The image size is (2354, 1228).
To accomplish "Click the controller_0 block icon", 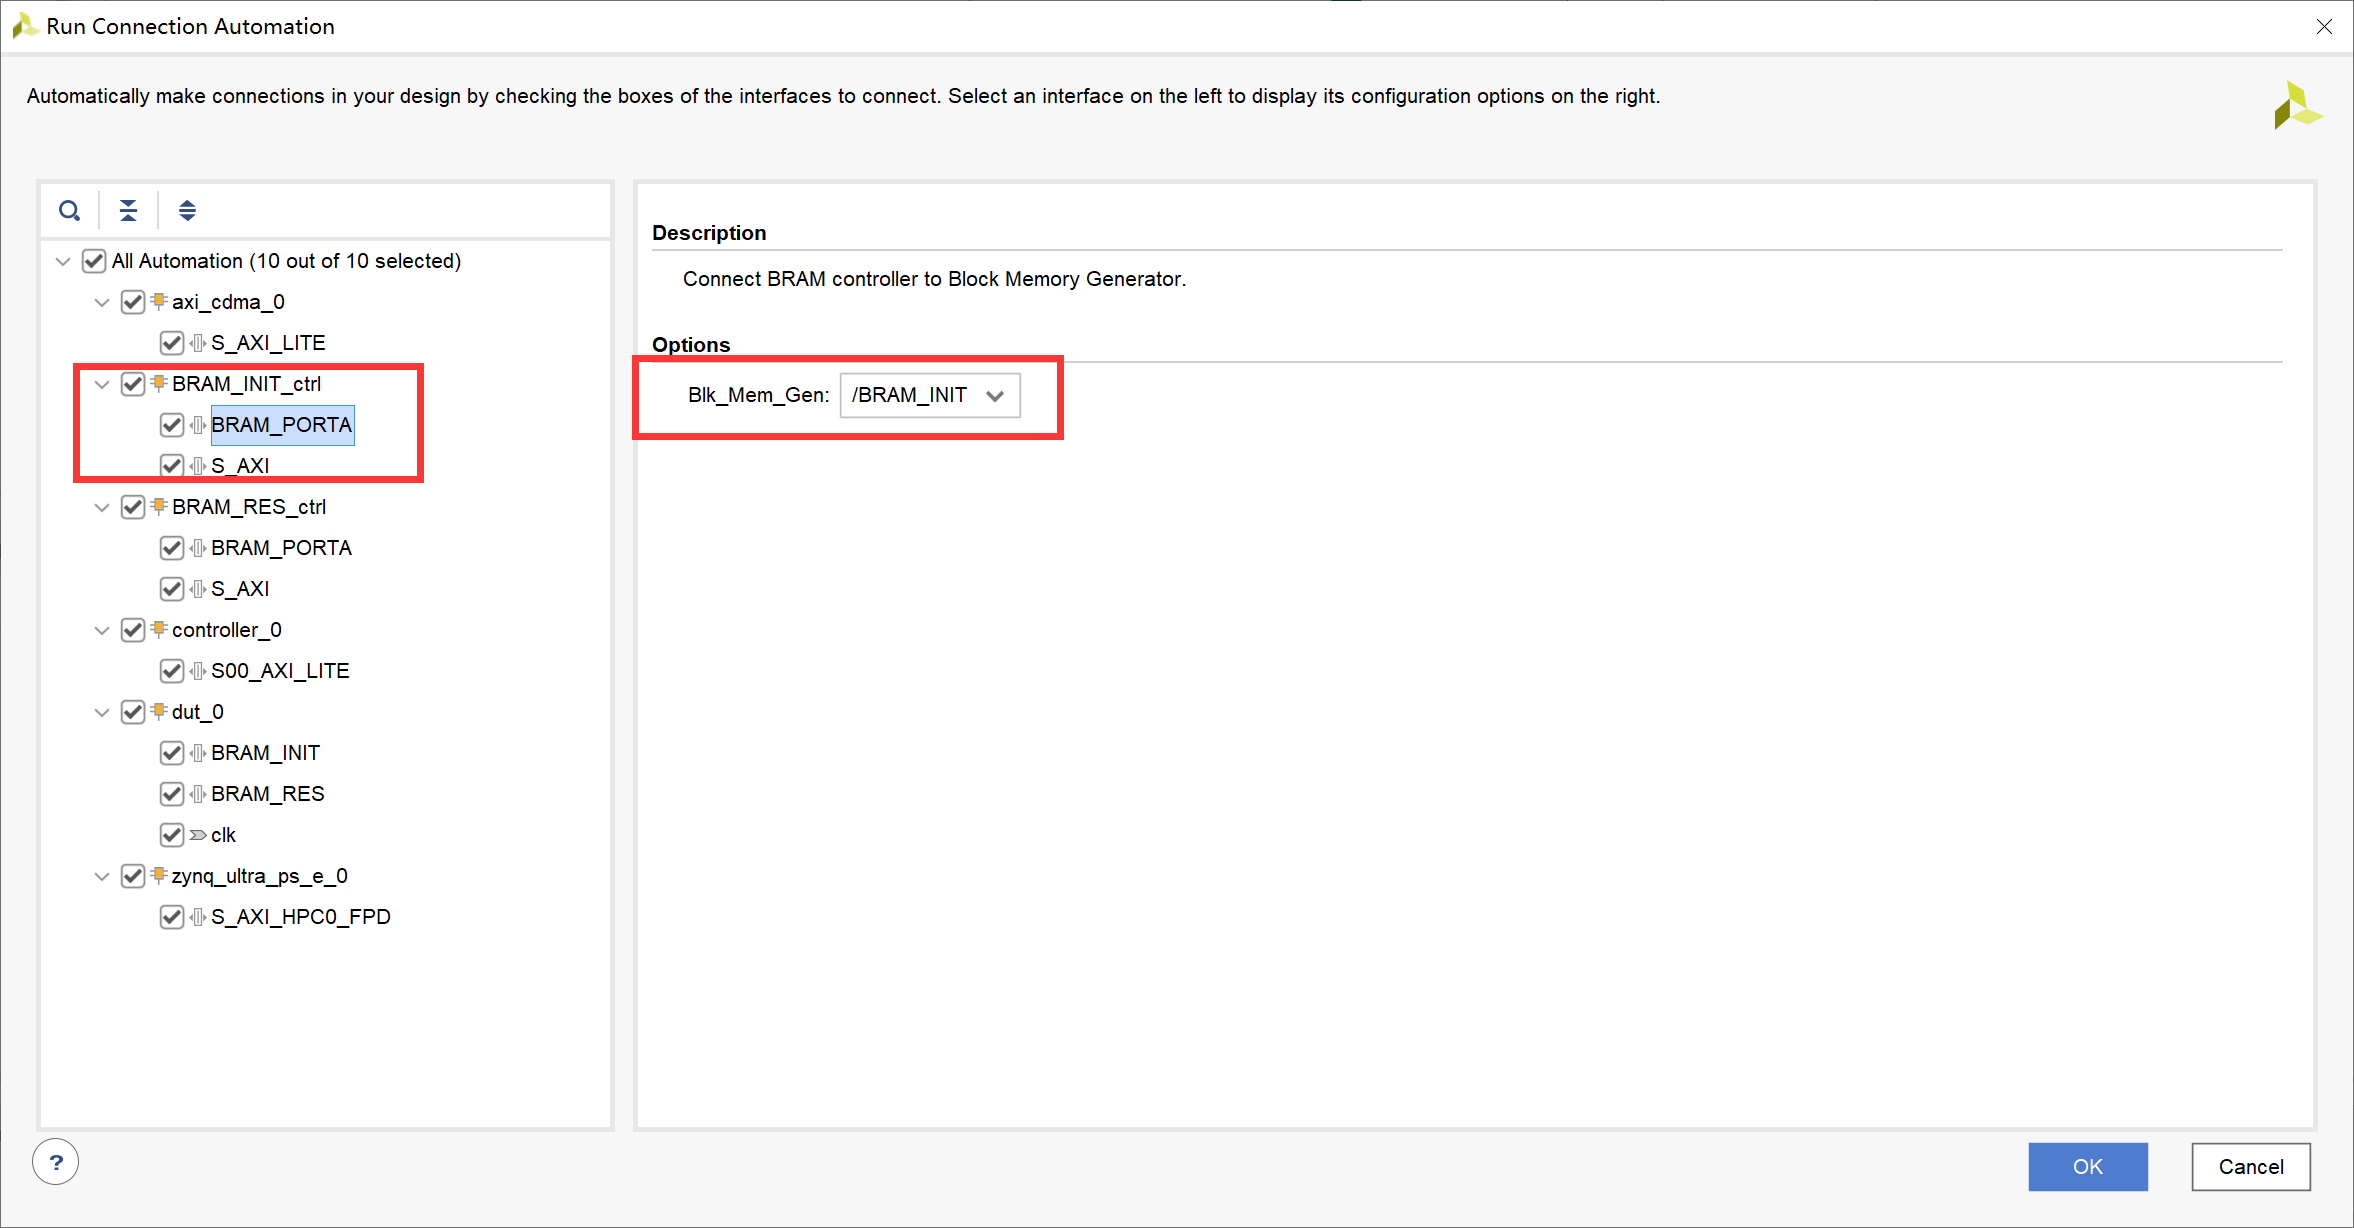I will [159, 629].
